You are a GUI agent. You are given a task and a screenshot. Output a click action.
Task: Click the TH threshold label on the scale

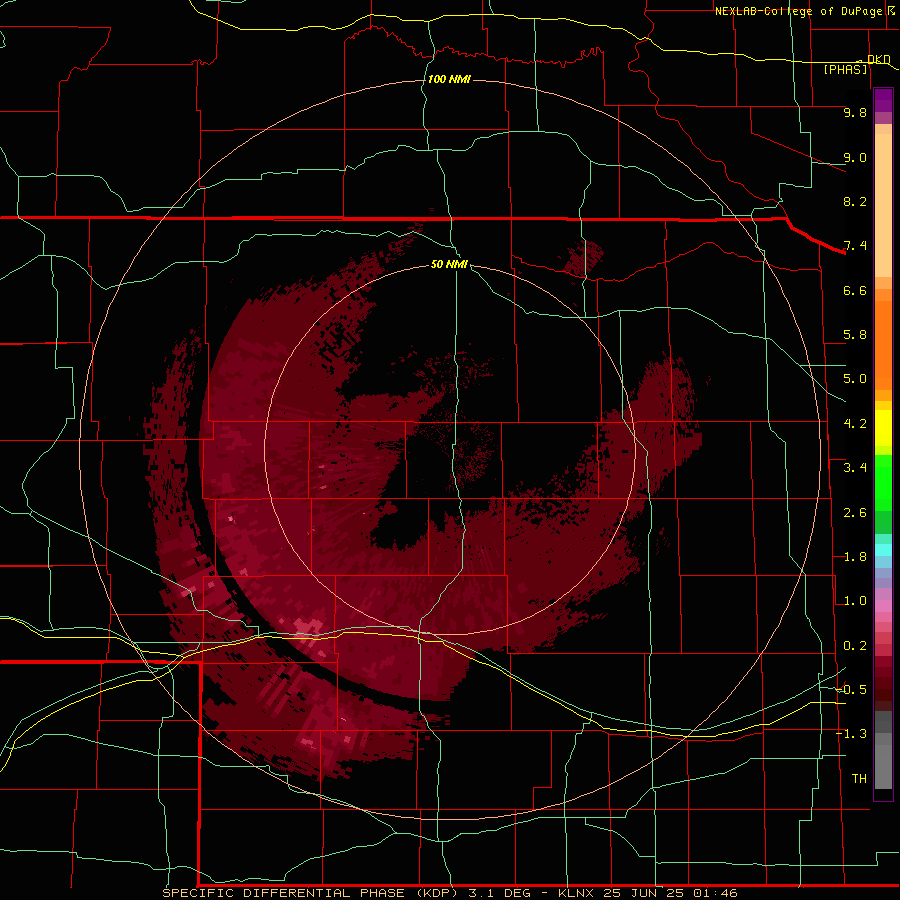pos(859,779)
